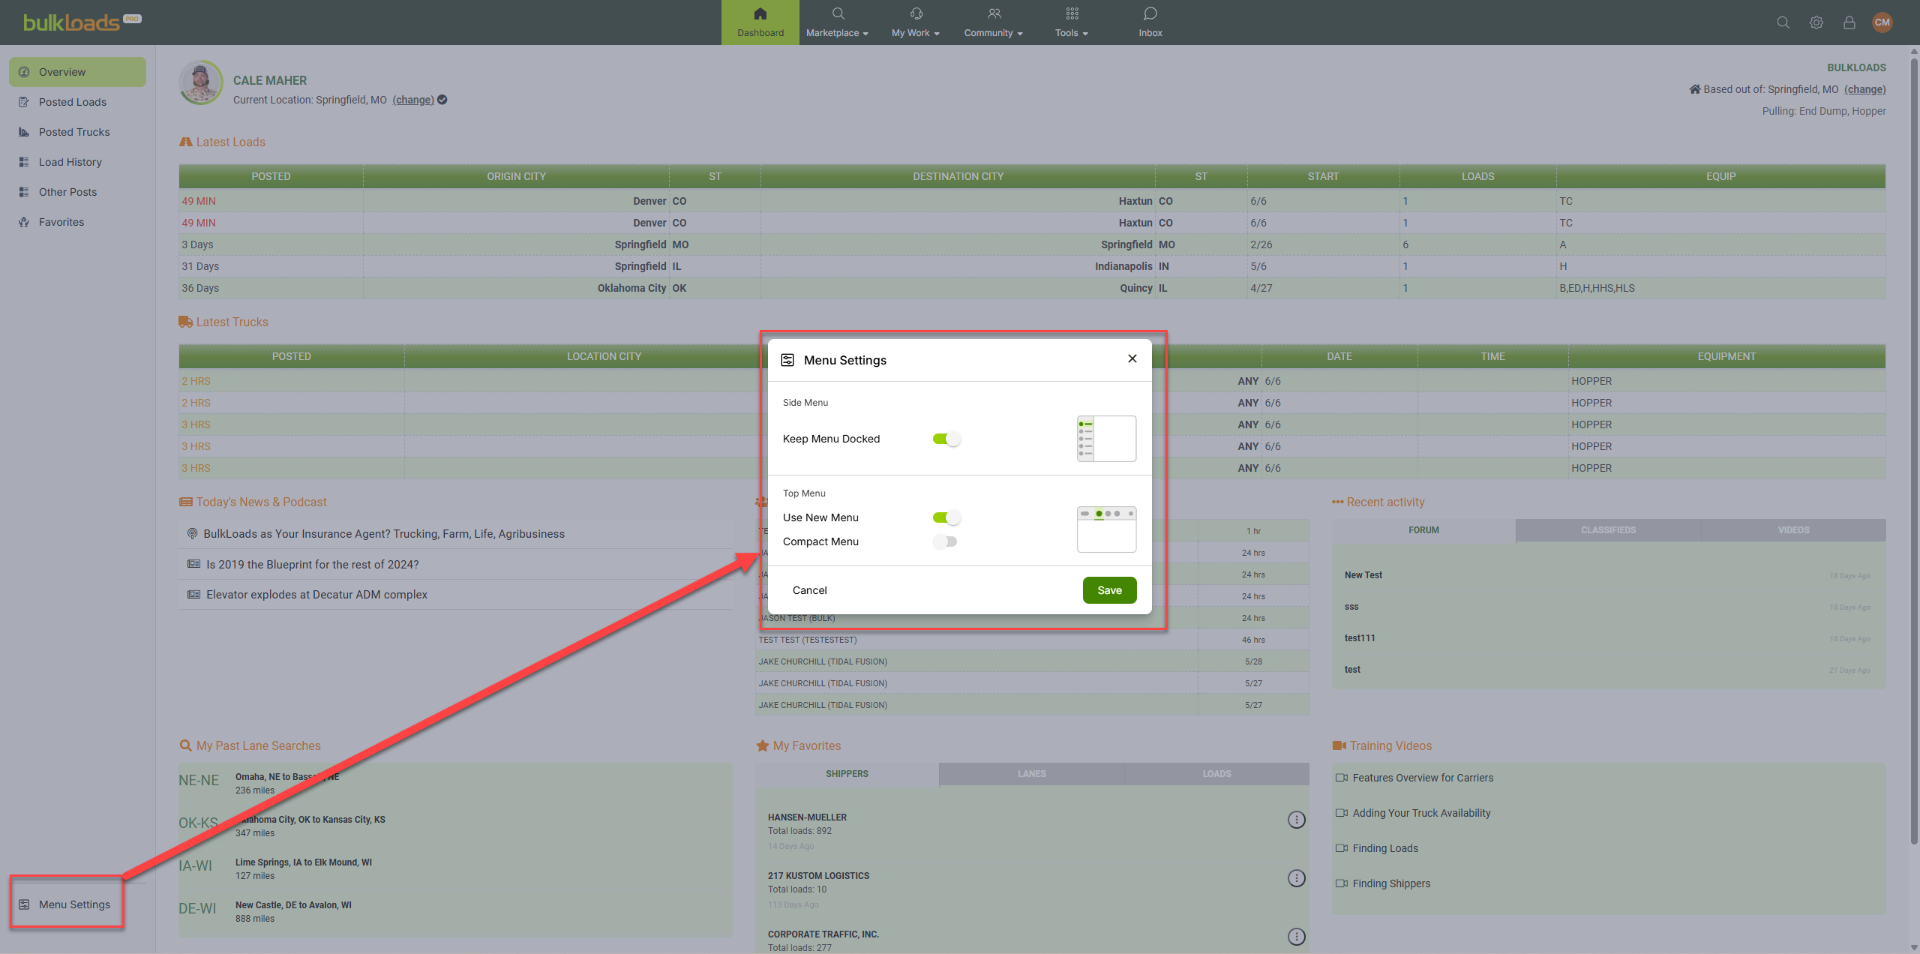Close the Menu Settings dialog
The width and height of the screenshot is (1920, 954).
(x=1132, y=359)
